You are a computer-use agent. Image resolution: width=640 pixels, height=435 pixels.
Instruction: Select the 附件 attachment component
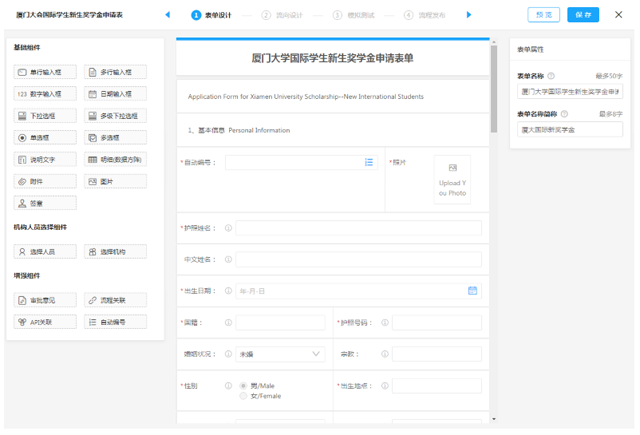pyautogui.click(x=45, y=181)
